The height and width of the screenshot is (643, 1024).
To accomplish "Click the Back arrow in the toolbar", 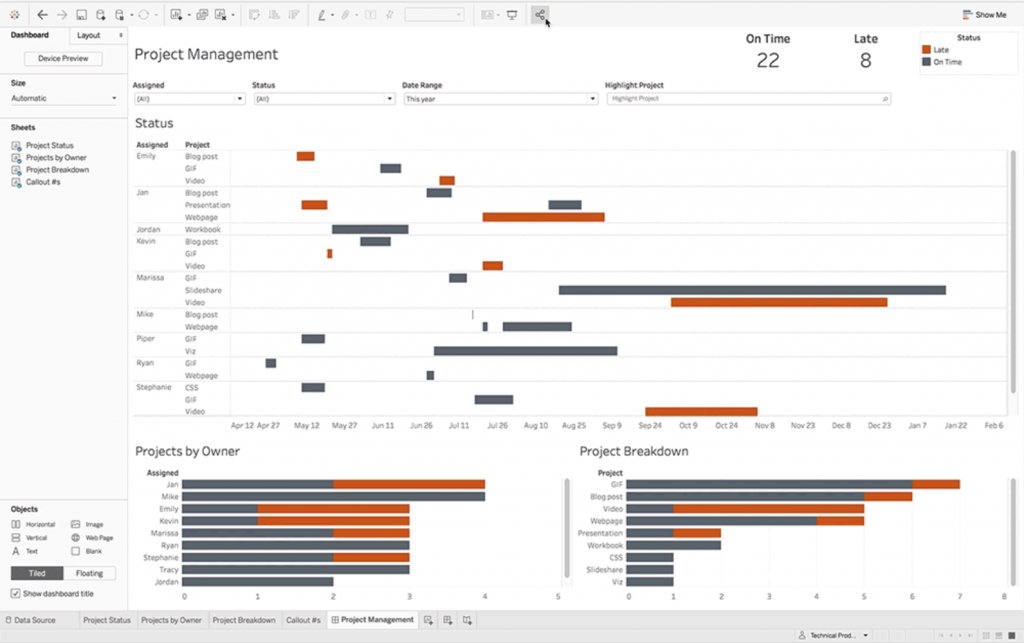I will (x=42, y=15).
